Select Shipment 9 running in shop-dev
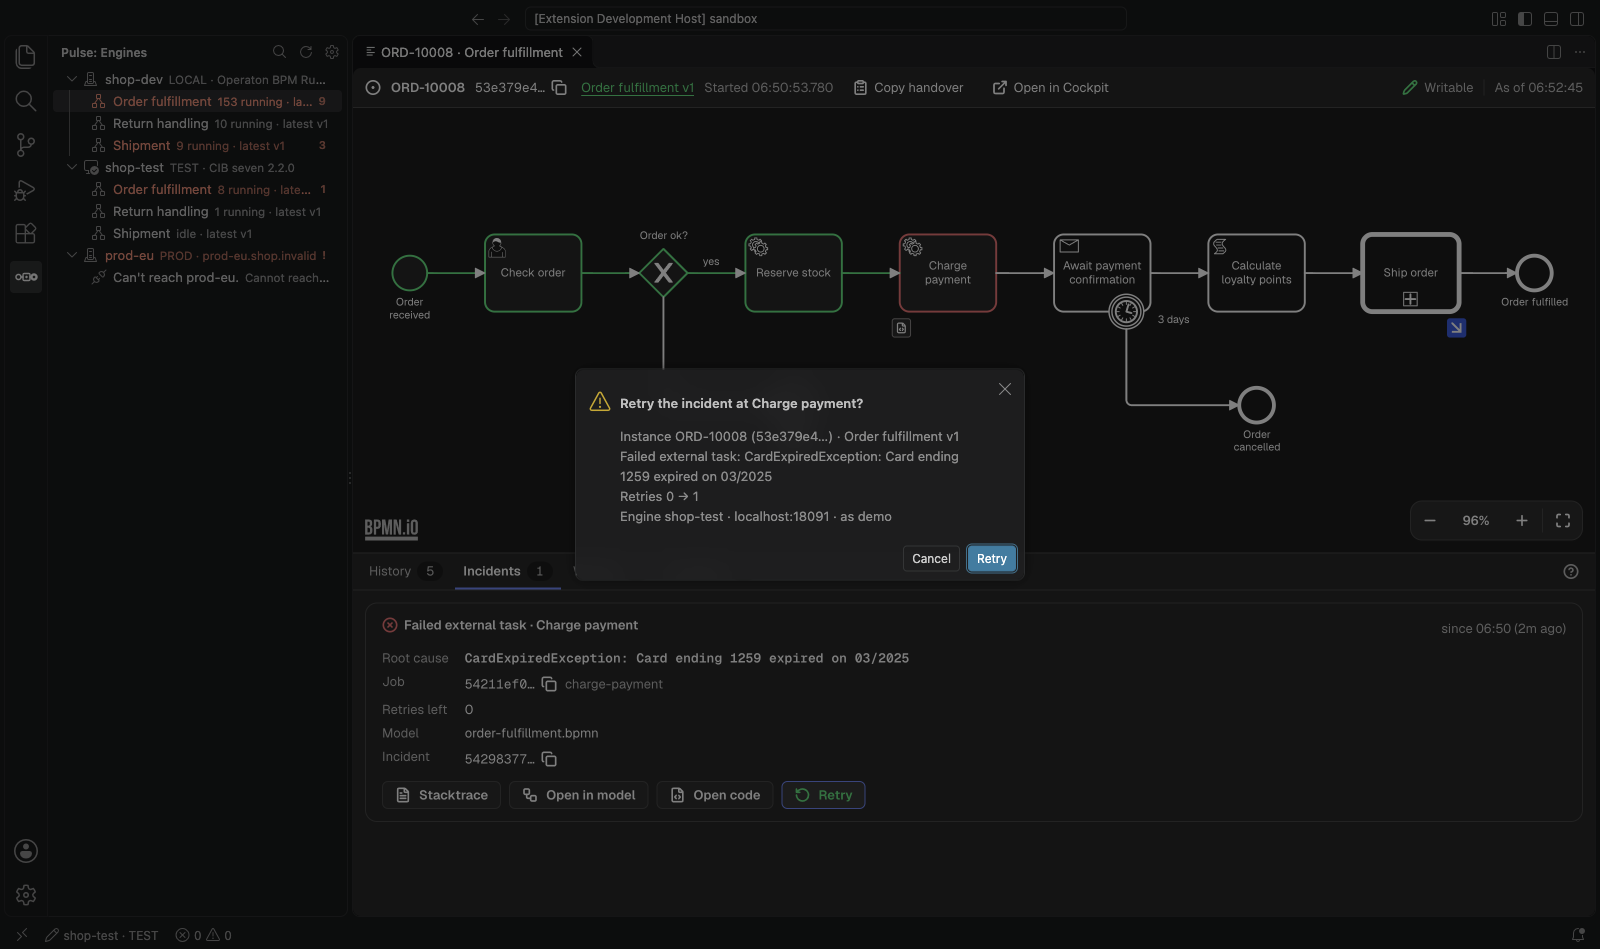The width and height of the screenshot is (1600, 949). (198, 145)
